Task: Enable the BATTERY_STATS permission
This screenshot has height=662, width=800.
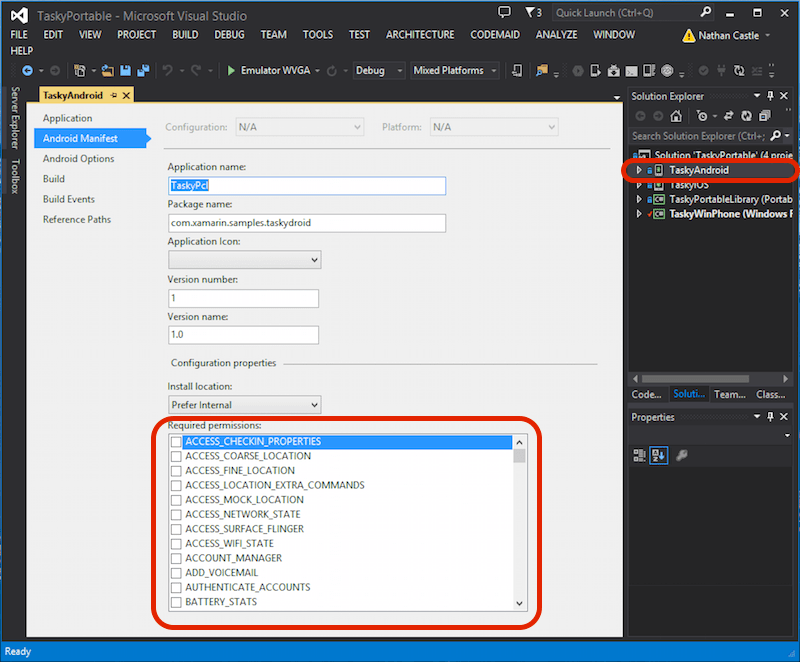Action: click(175, 602)
